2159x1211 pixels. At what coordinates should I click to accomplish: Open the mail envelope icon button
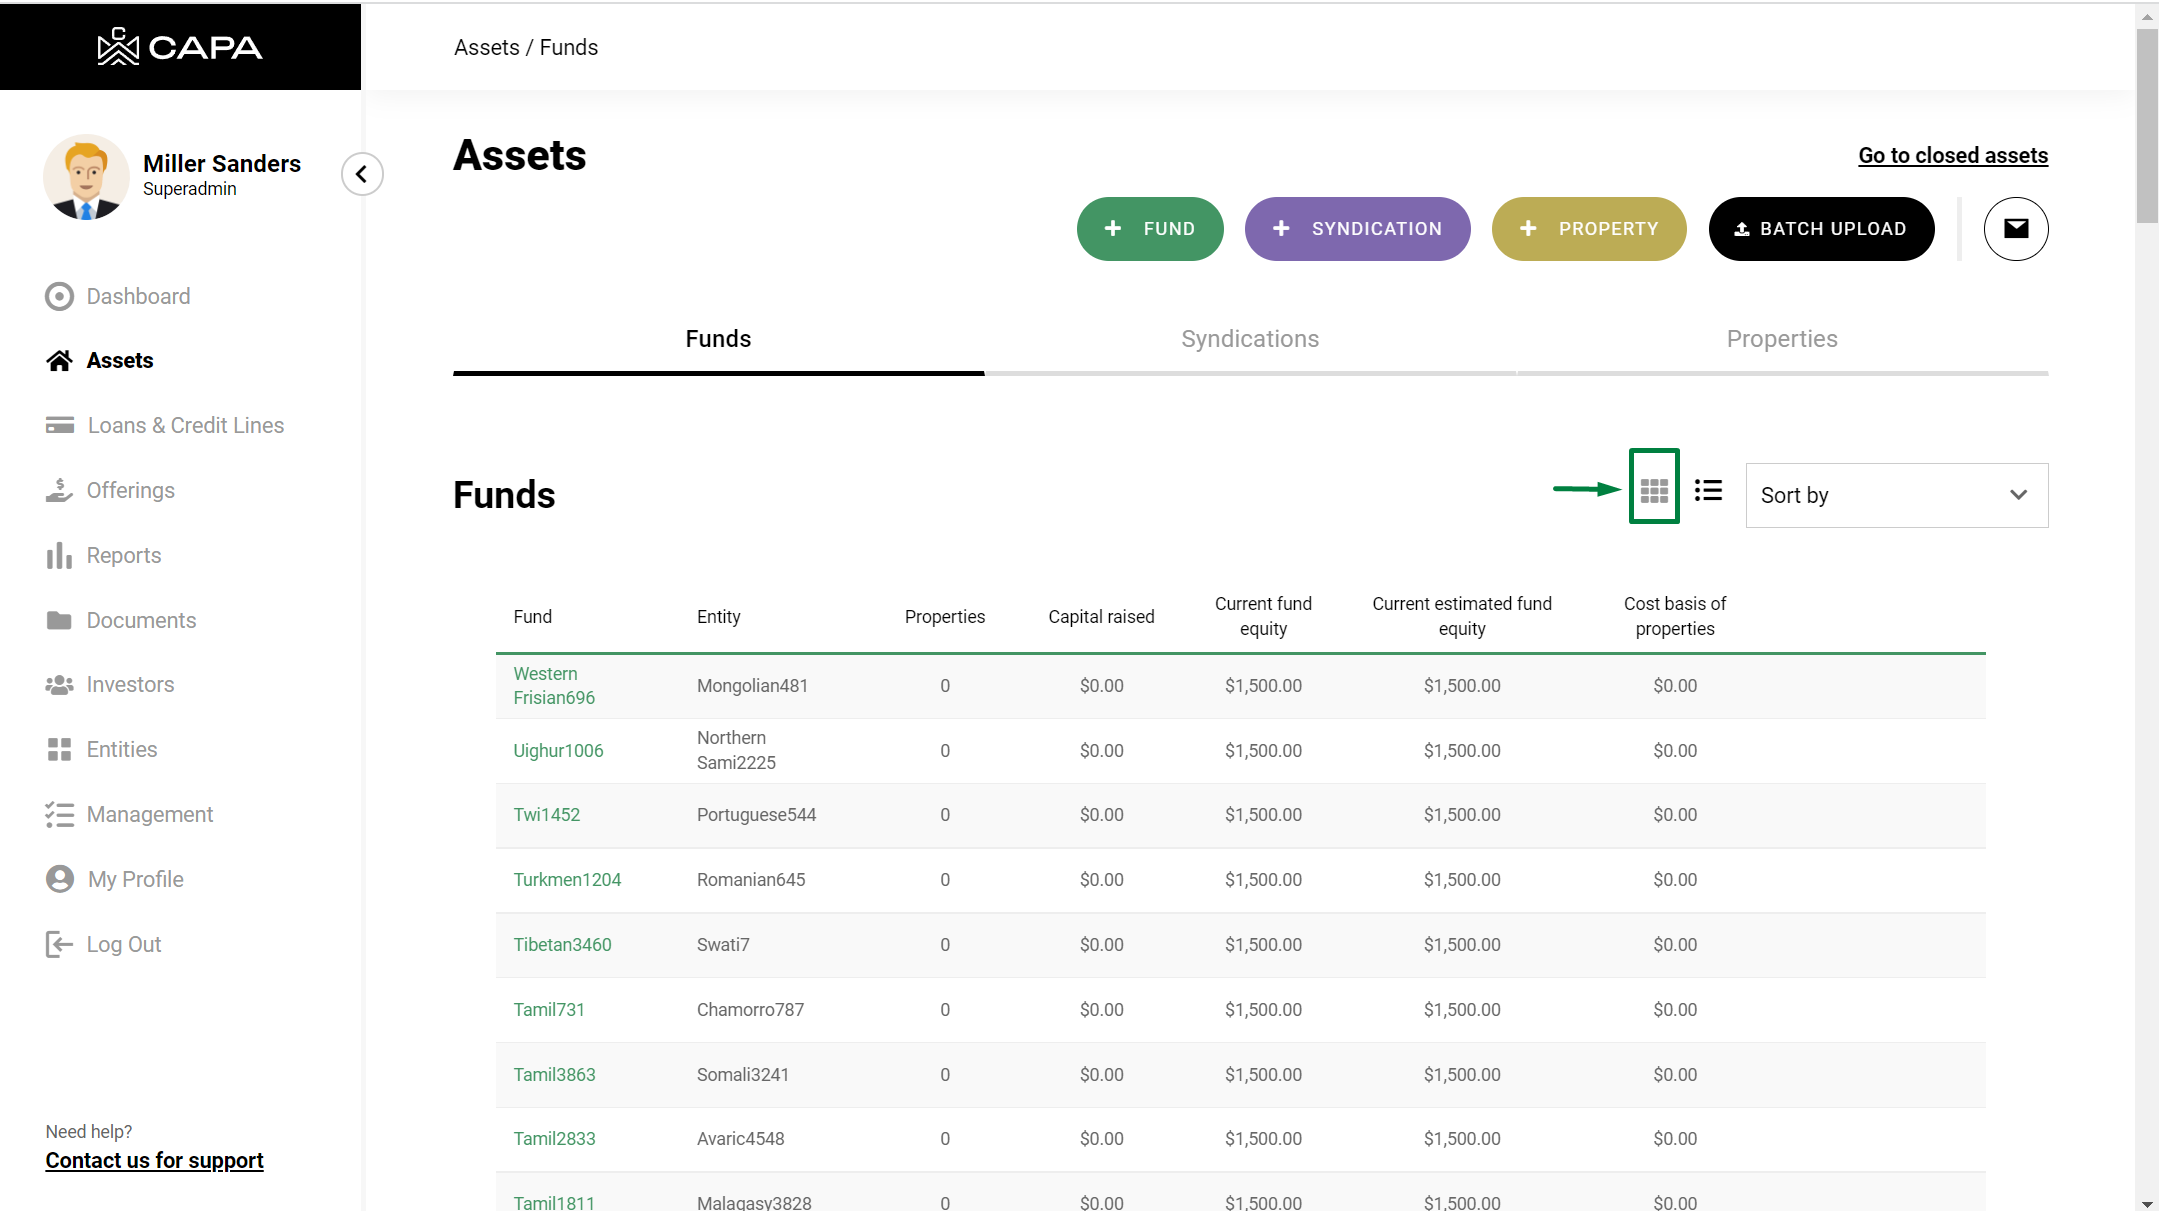pos(2015,229)
